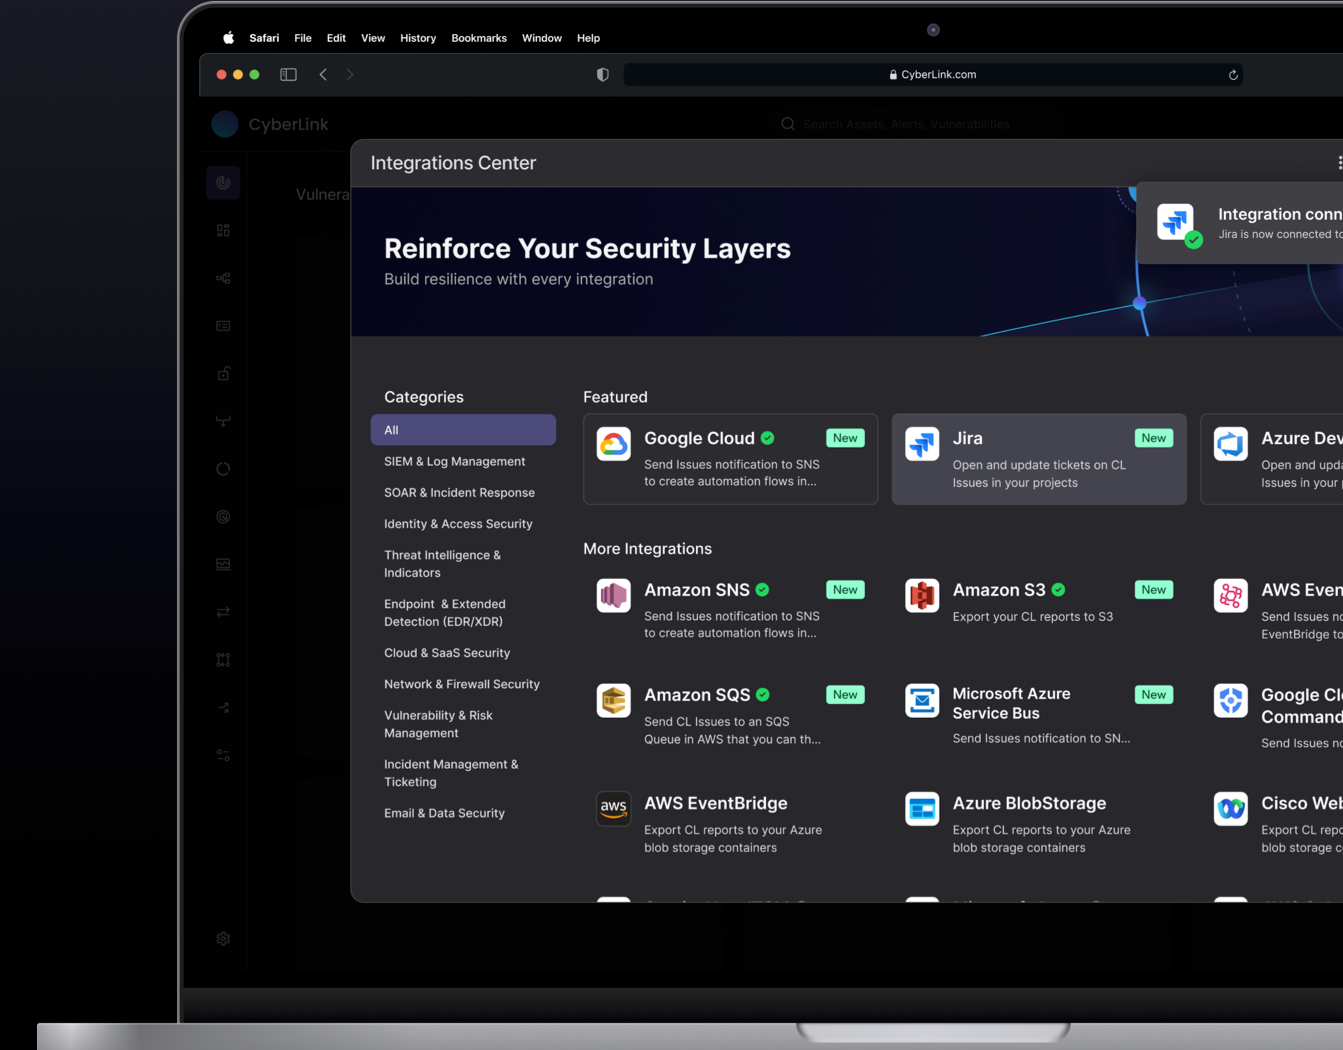1343x1050 pixels.
Task: Click the AWS EventBridge aws logo
Action: (614, 809)
